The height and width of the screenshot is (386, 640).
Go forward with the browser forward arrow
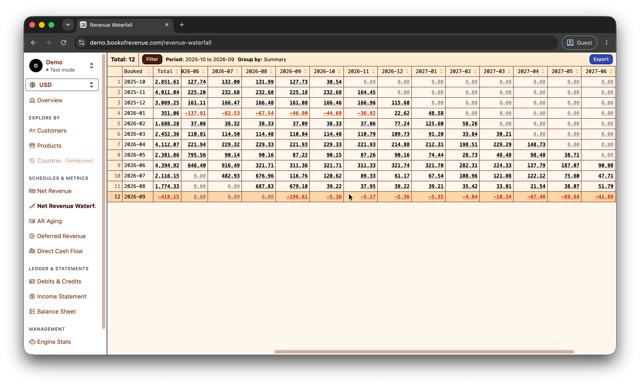click(x=48, y=42)
